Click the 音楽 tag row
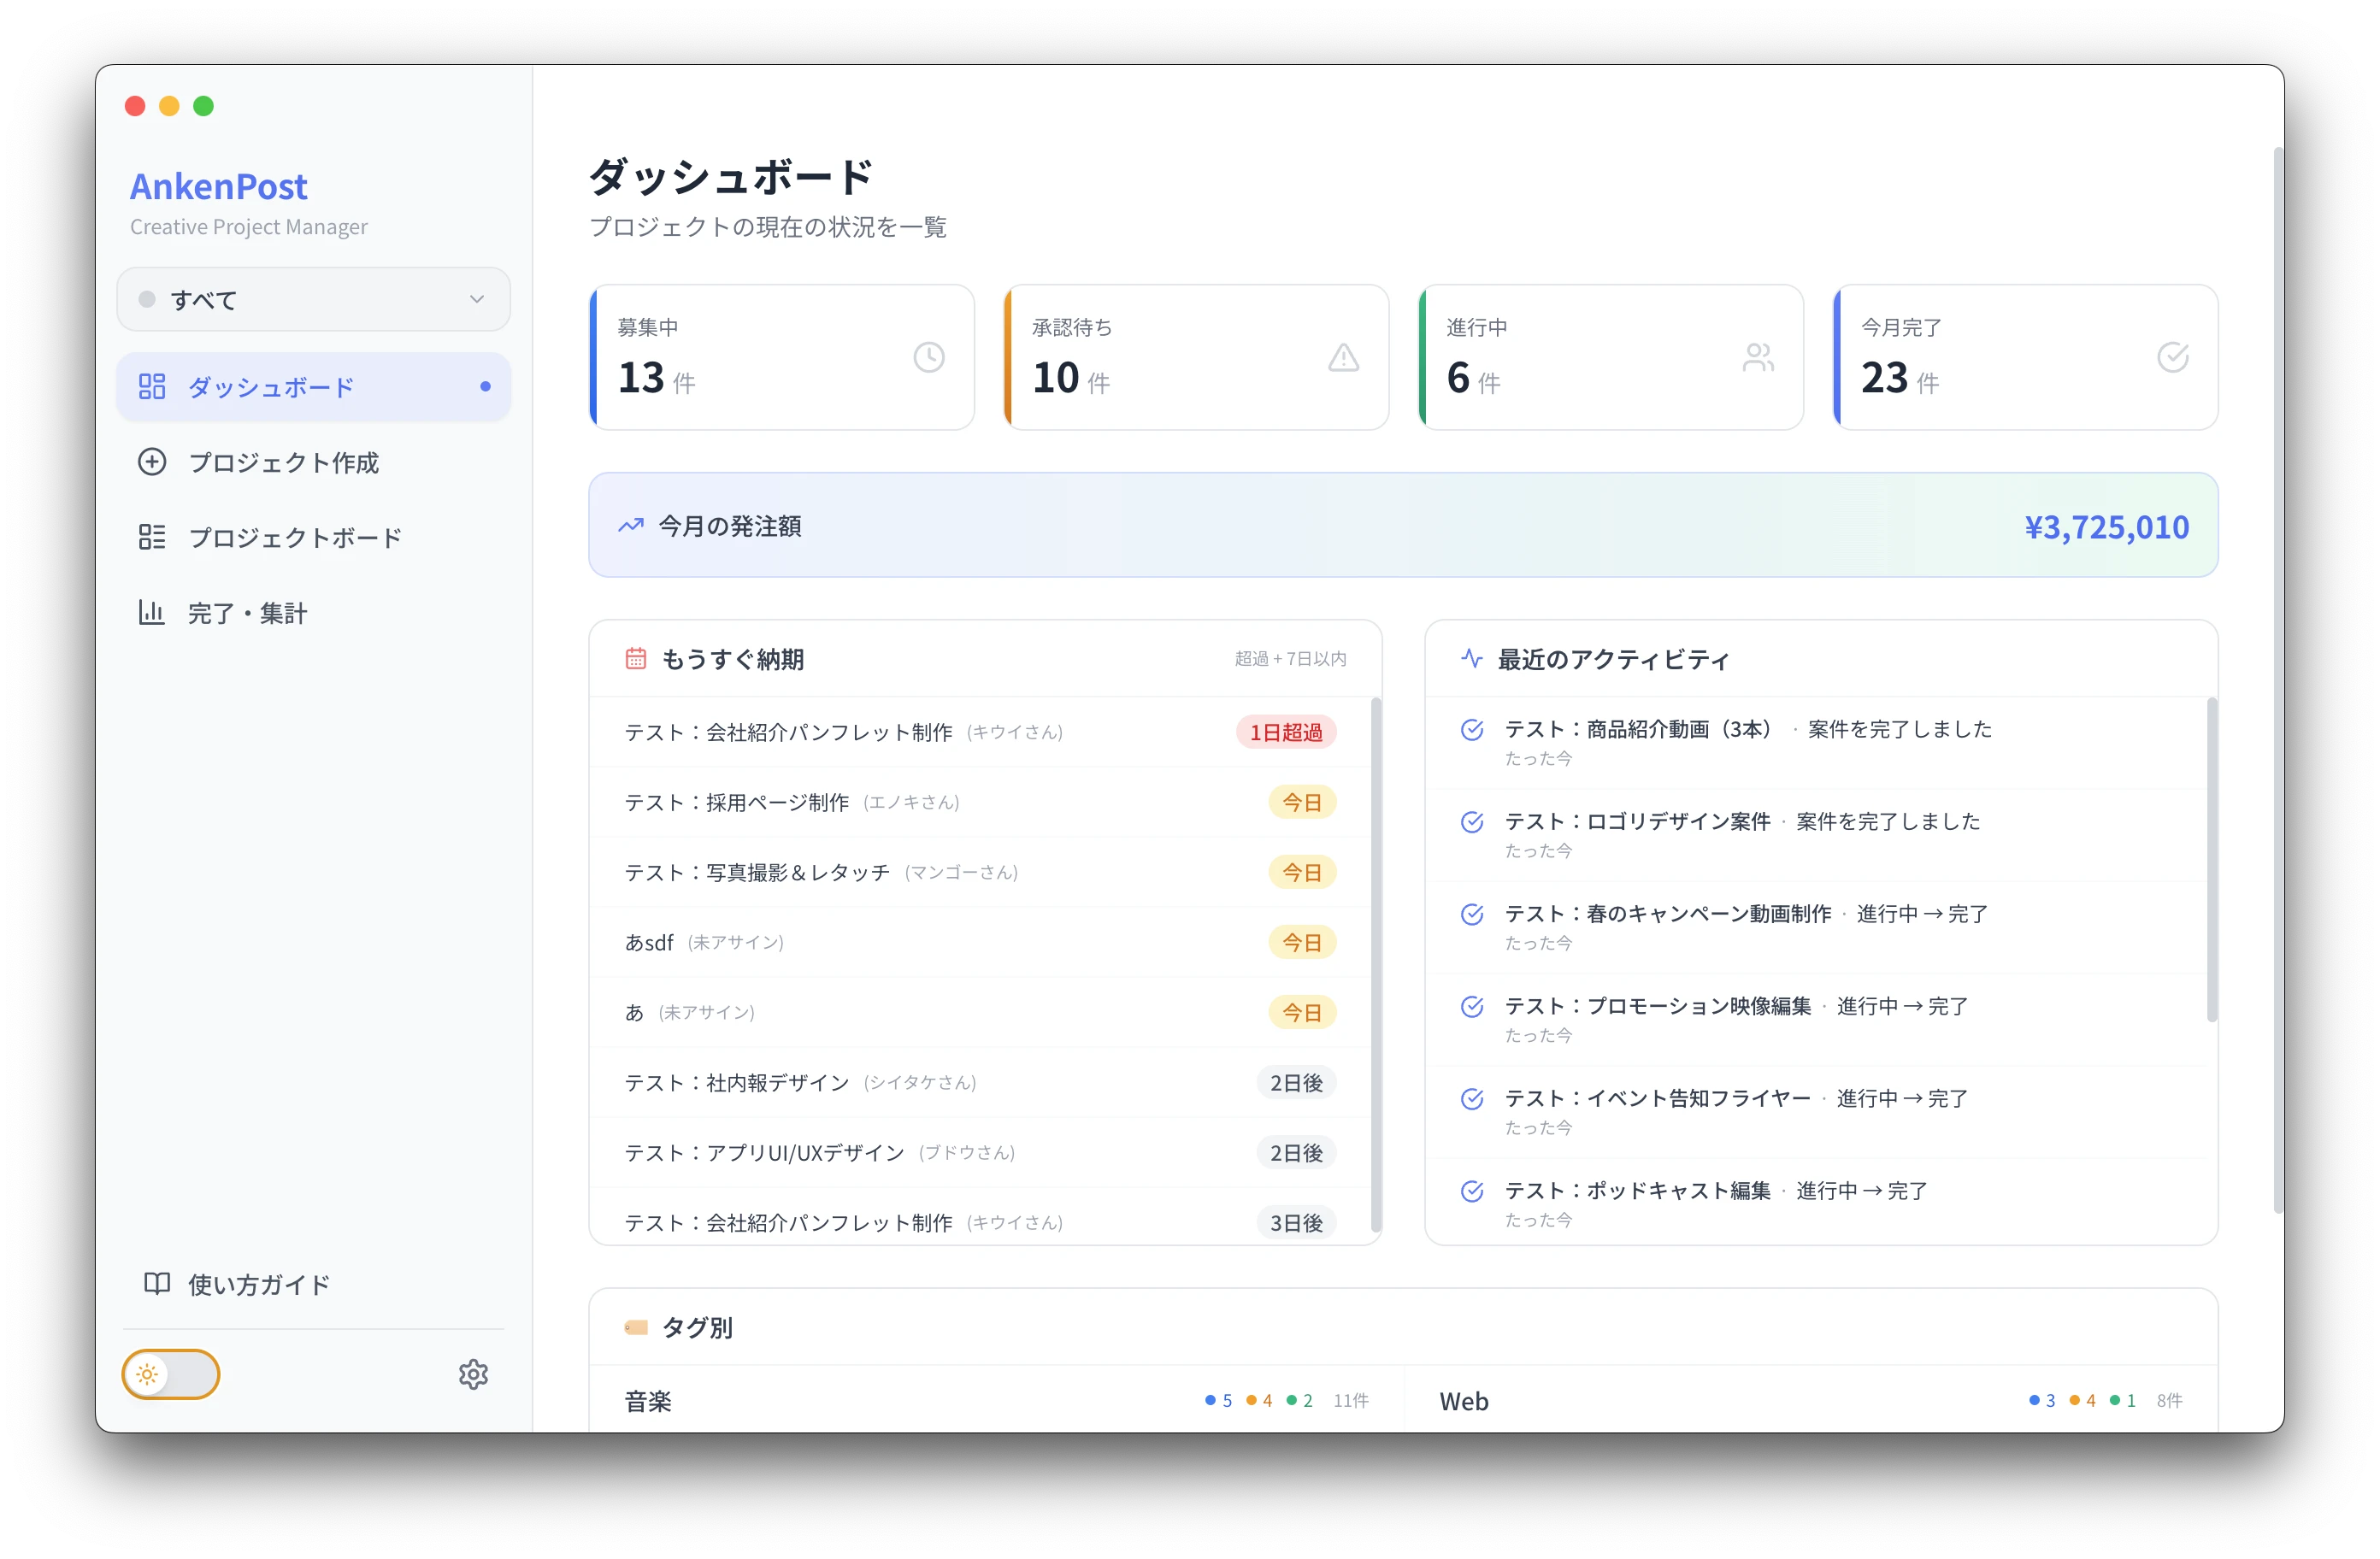This screenshot has height=1559, width=2380. [x=996, y=1400]
